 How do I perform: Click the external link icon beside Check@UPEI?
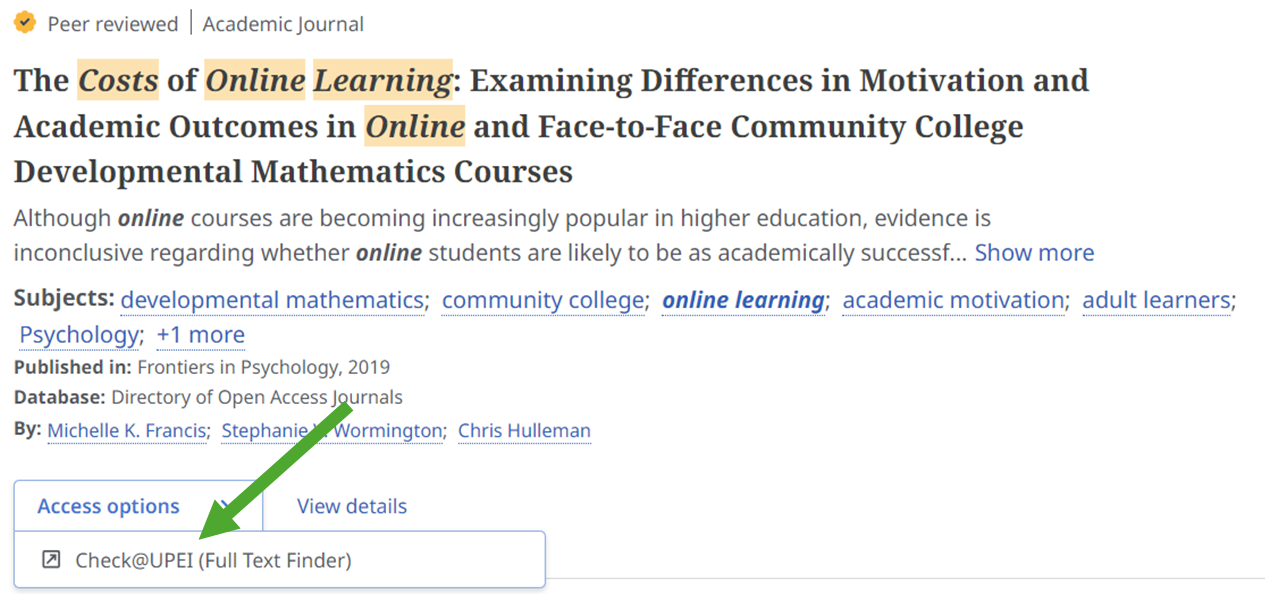51,560
